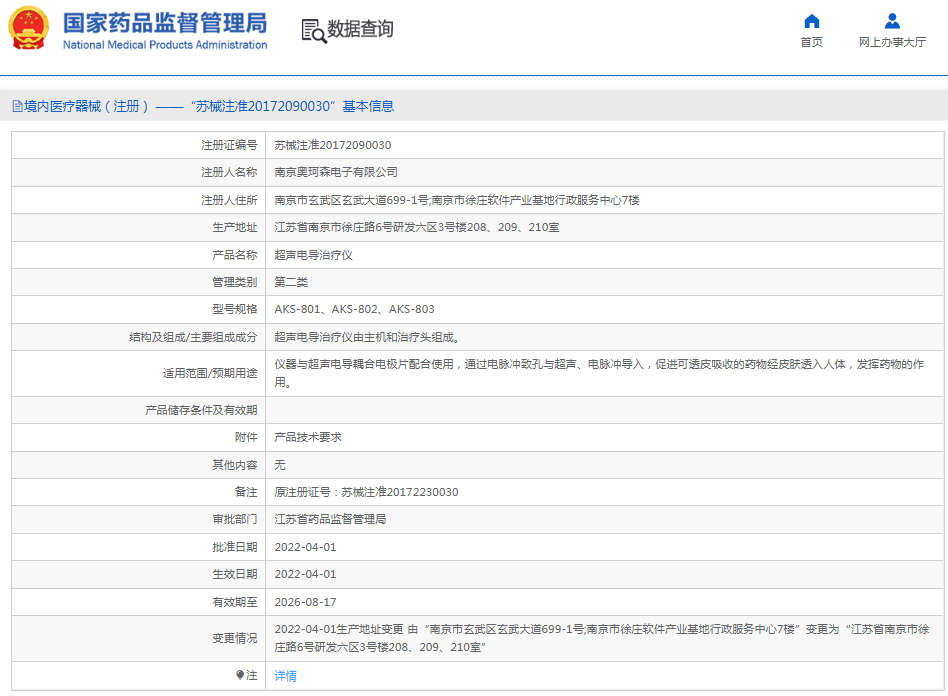This screenshot has height=696, width=948.
Task: Click registrant name 南京奥珂森电子有限公司
Action: [x=336, y=172]
